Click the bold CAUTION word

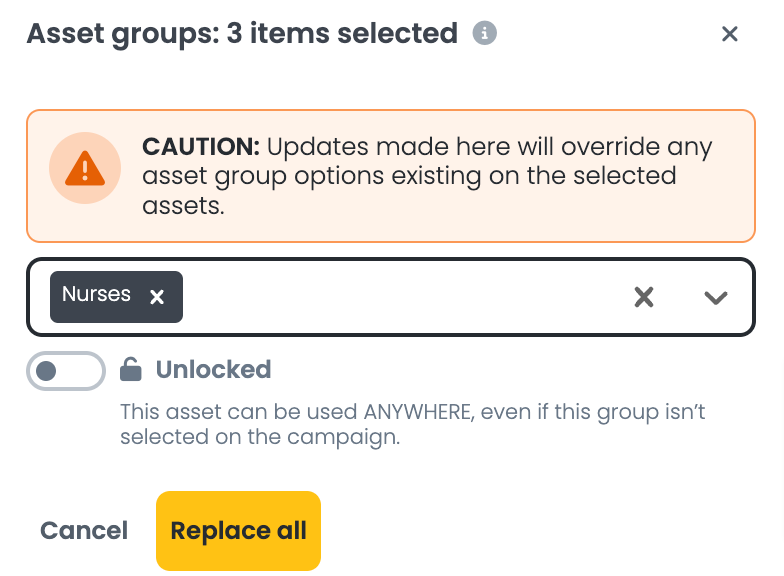pyautogui.click(x=201, y=146)
